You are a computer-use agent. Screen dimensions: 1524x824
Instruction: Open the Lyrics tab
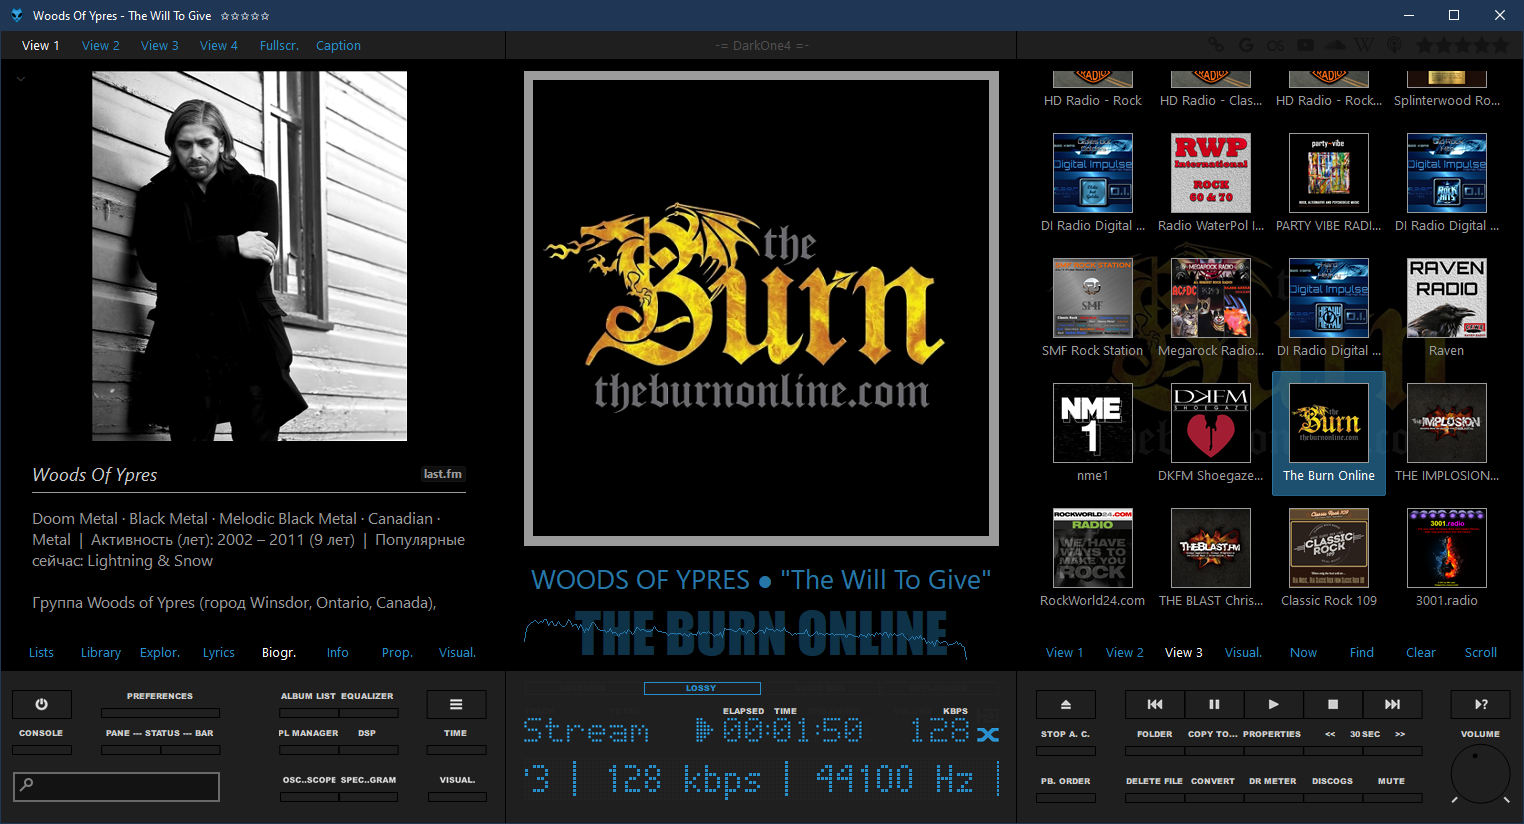(219, 652)
